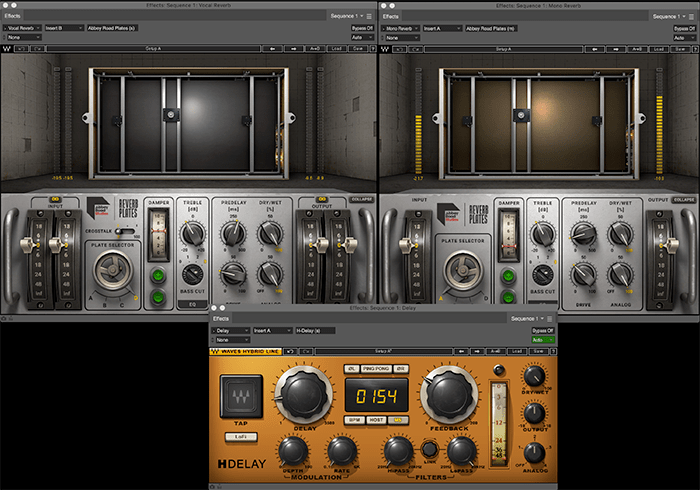Open Sequence 1 dropdown in Delay window
Viewport: 700px width, 490px height.
[527, 319]
